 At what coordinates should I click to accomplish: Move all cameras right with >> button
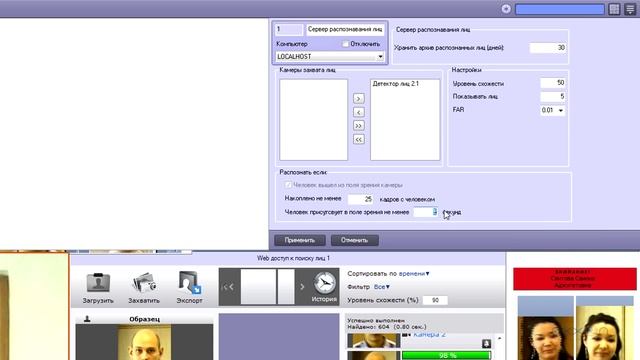click(358, 126)
